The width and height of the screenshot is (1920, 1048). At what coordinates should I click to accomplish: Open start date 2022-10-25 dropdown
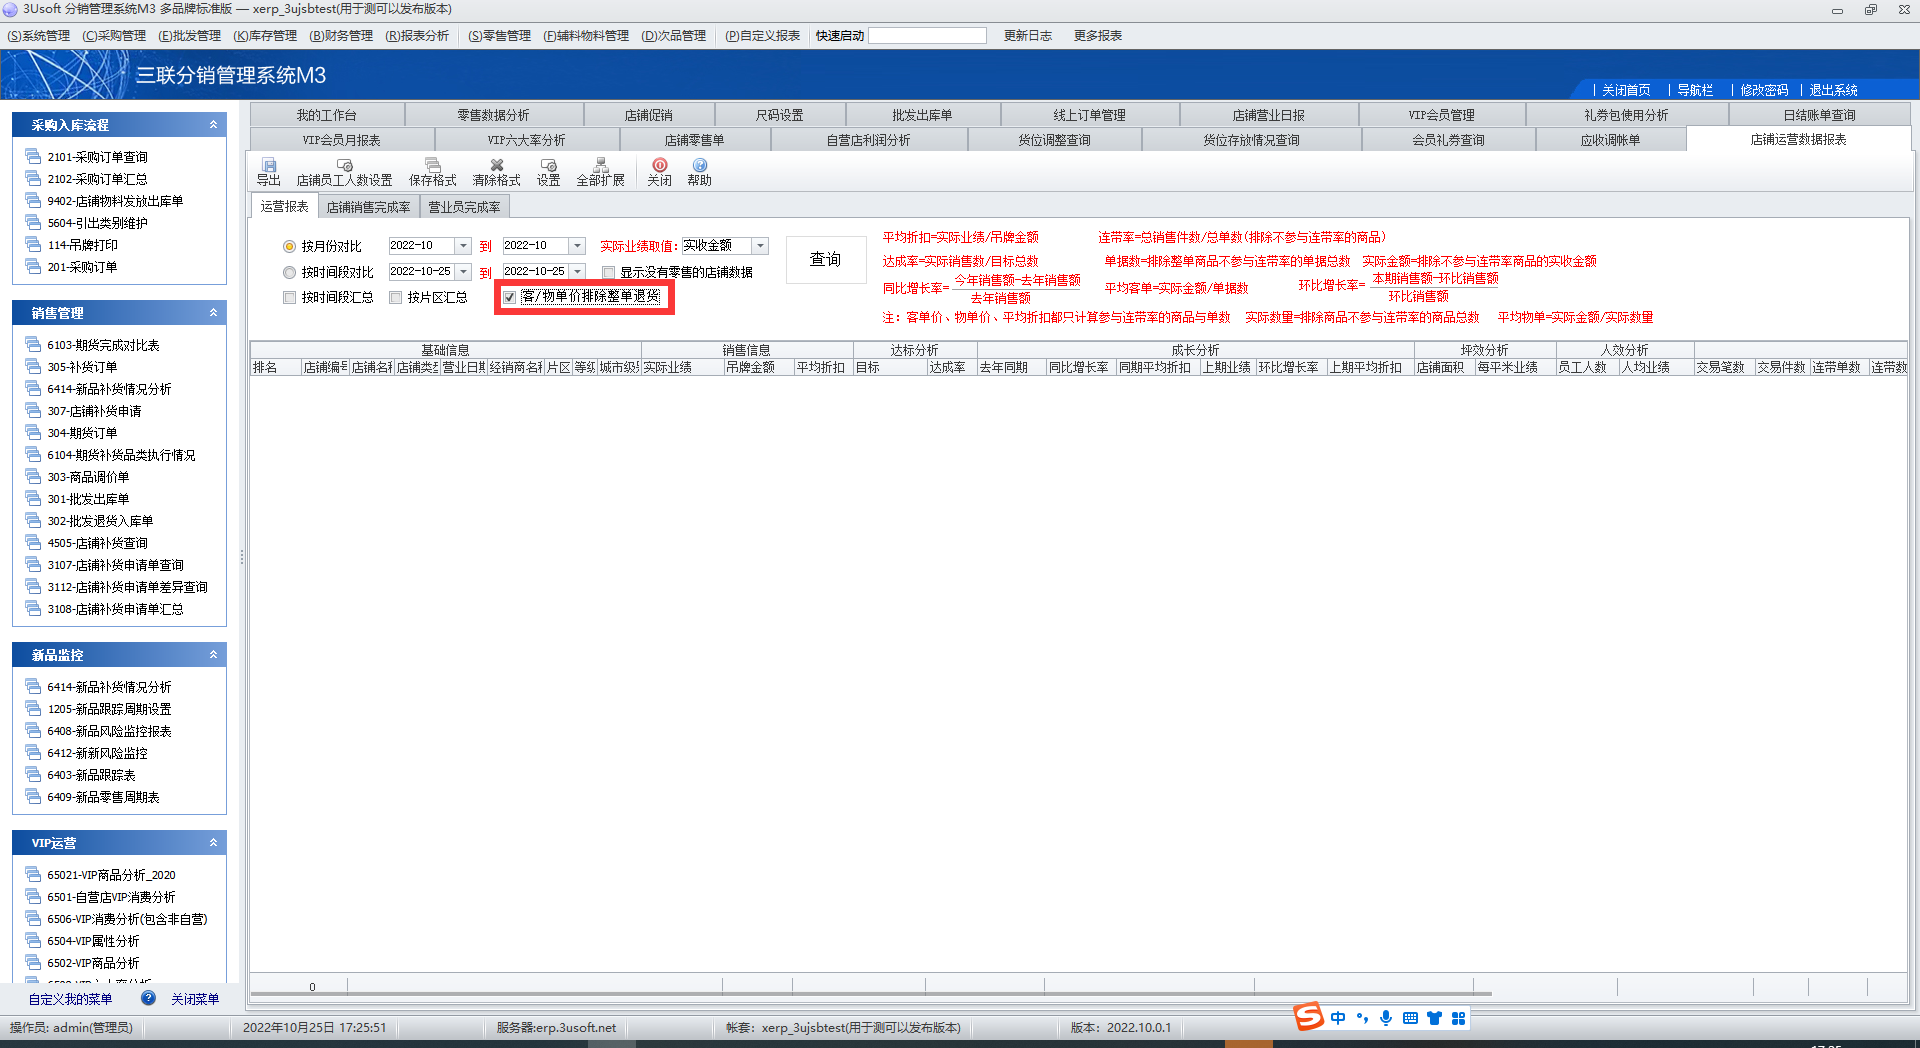click(463, 272)
